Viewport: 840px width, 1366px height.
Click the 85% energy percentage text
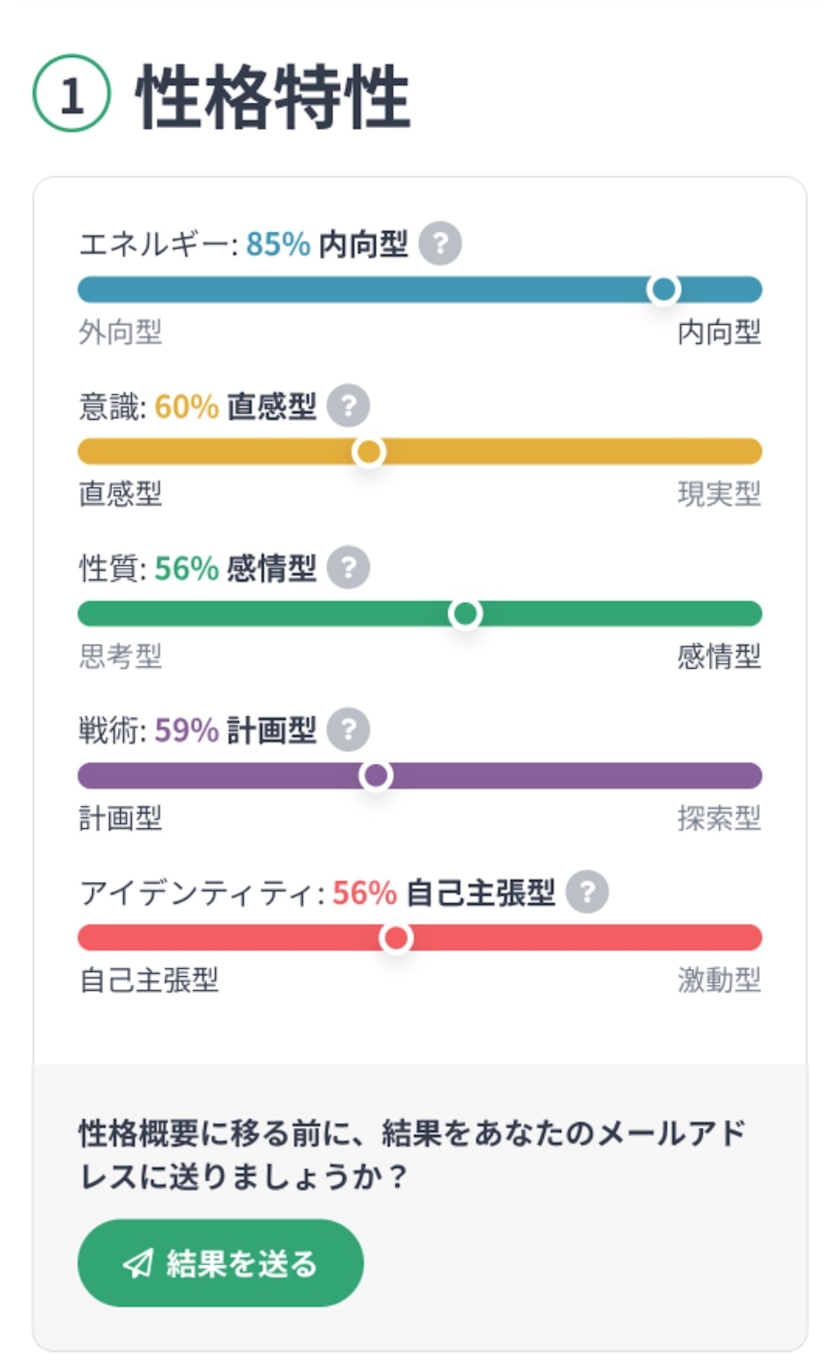click(278, 245)
